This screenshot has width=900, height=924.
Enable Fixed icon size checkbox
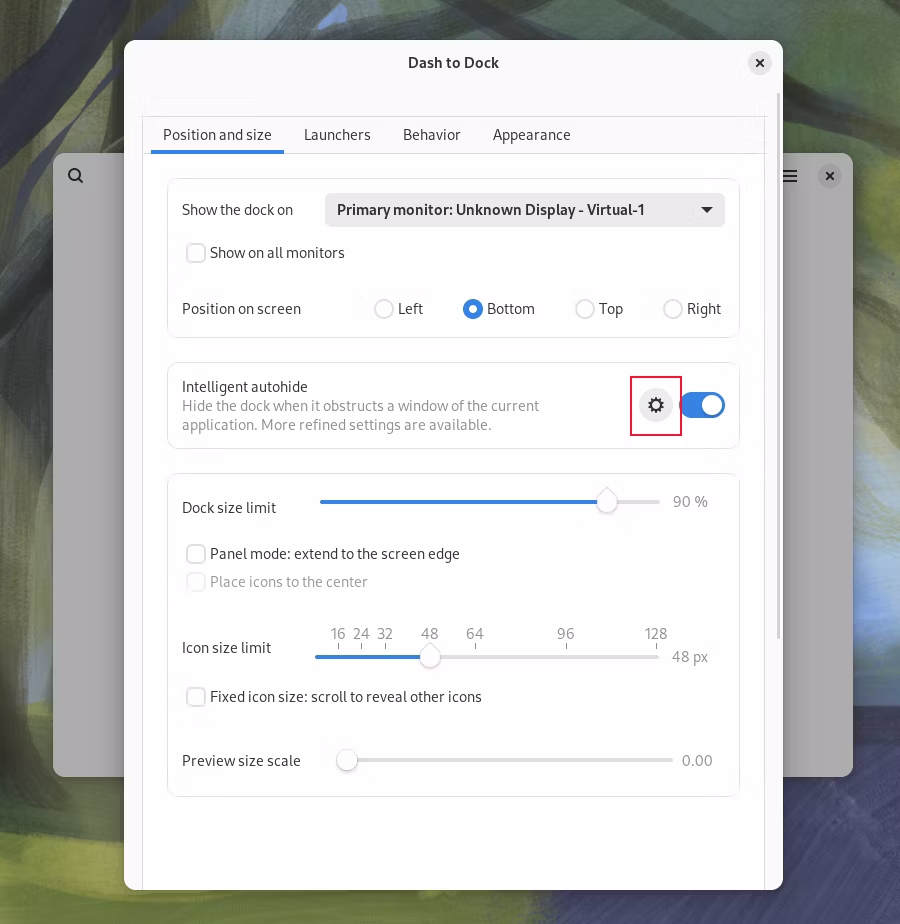click(197, 697)
